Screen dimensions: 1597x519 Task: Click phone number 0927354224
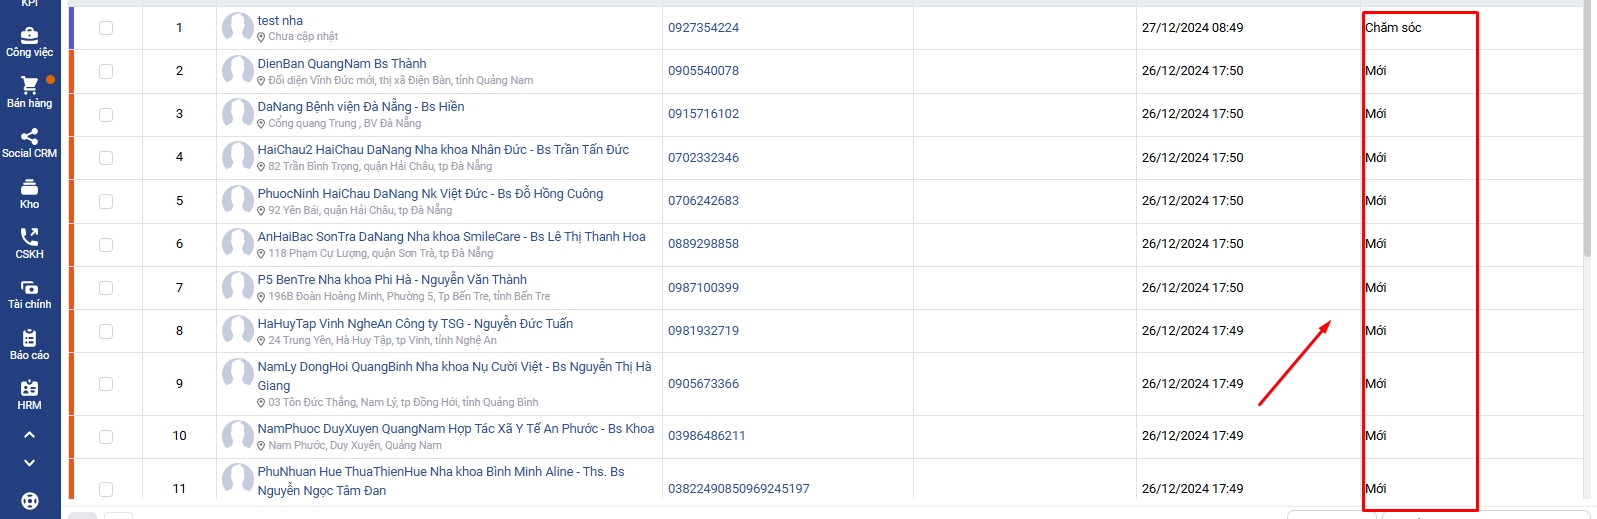(704, 28)
